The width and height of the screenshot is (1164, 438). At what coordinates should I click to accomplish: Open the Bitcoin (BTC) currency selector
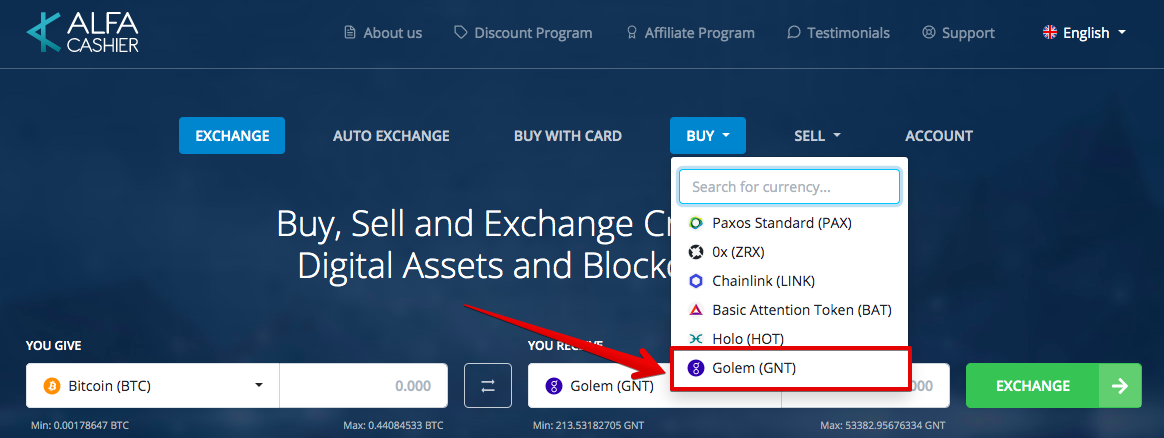click(153, 385)
